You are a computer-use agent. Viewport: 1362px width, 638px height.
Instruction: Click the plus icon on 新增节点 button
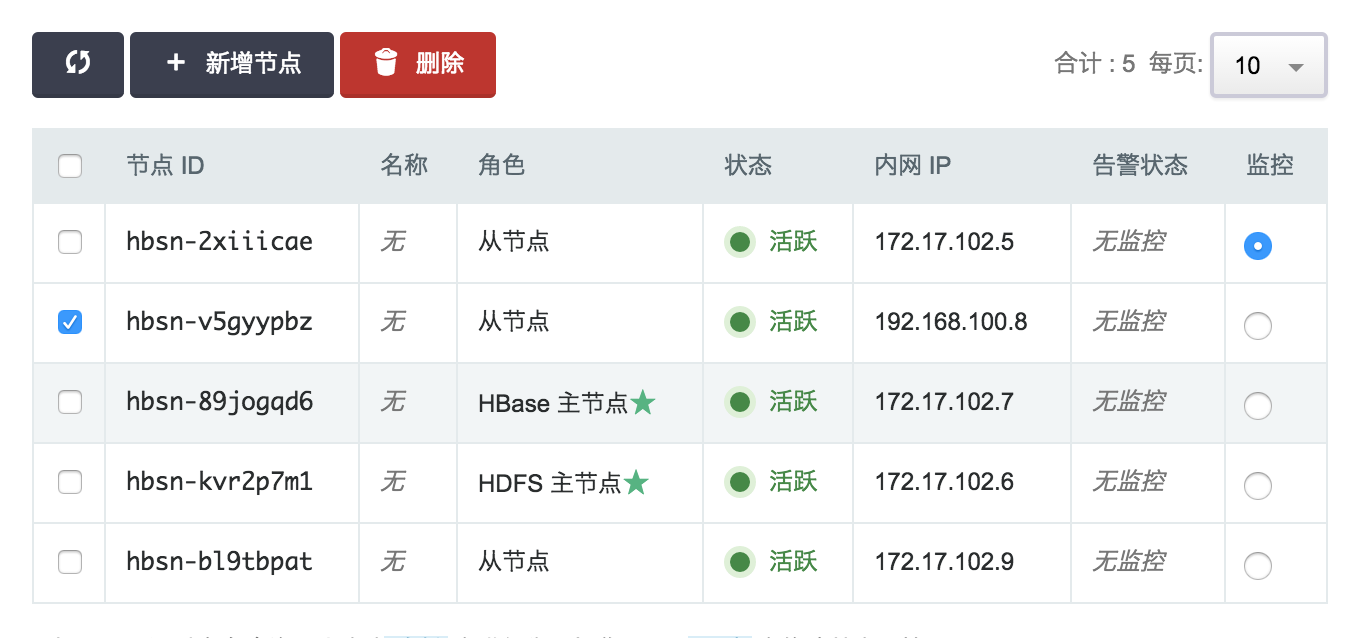pos(176,64)
